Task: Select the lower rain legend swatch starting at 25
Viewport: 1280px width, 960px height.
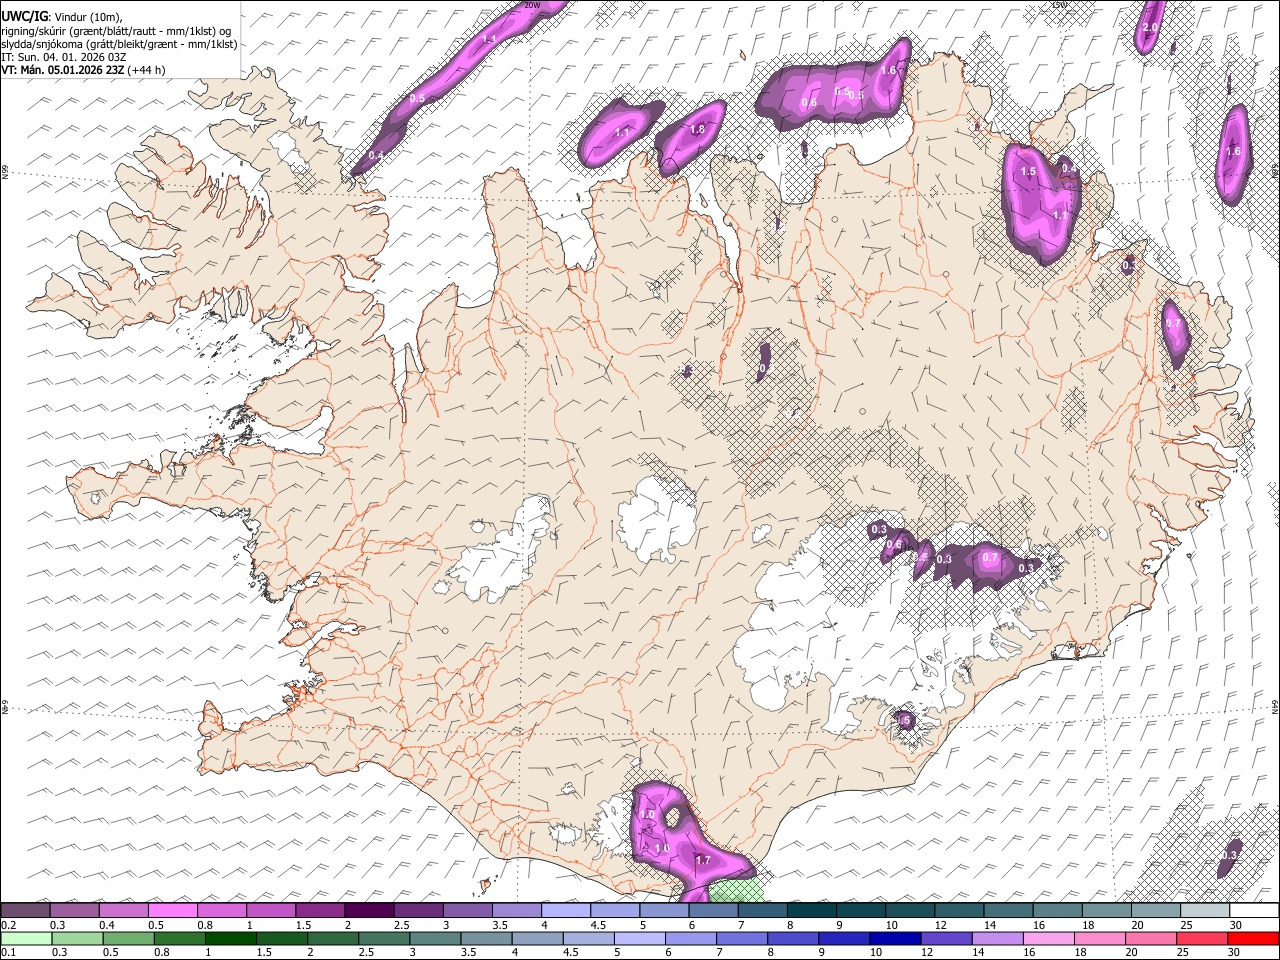Action: (1203, 938)
